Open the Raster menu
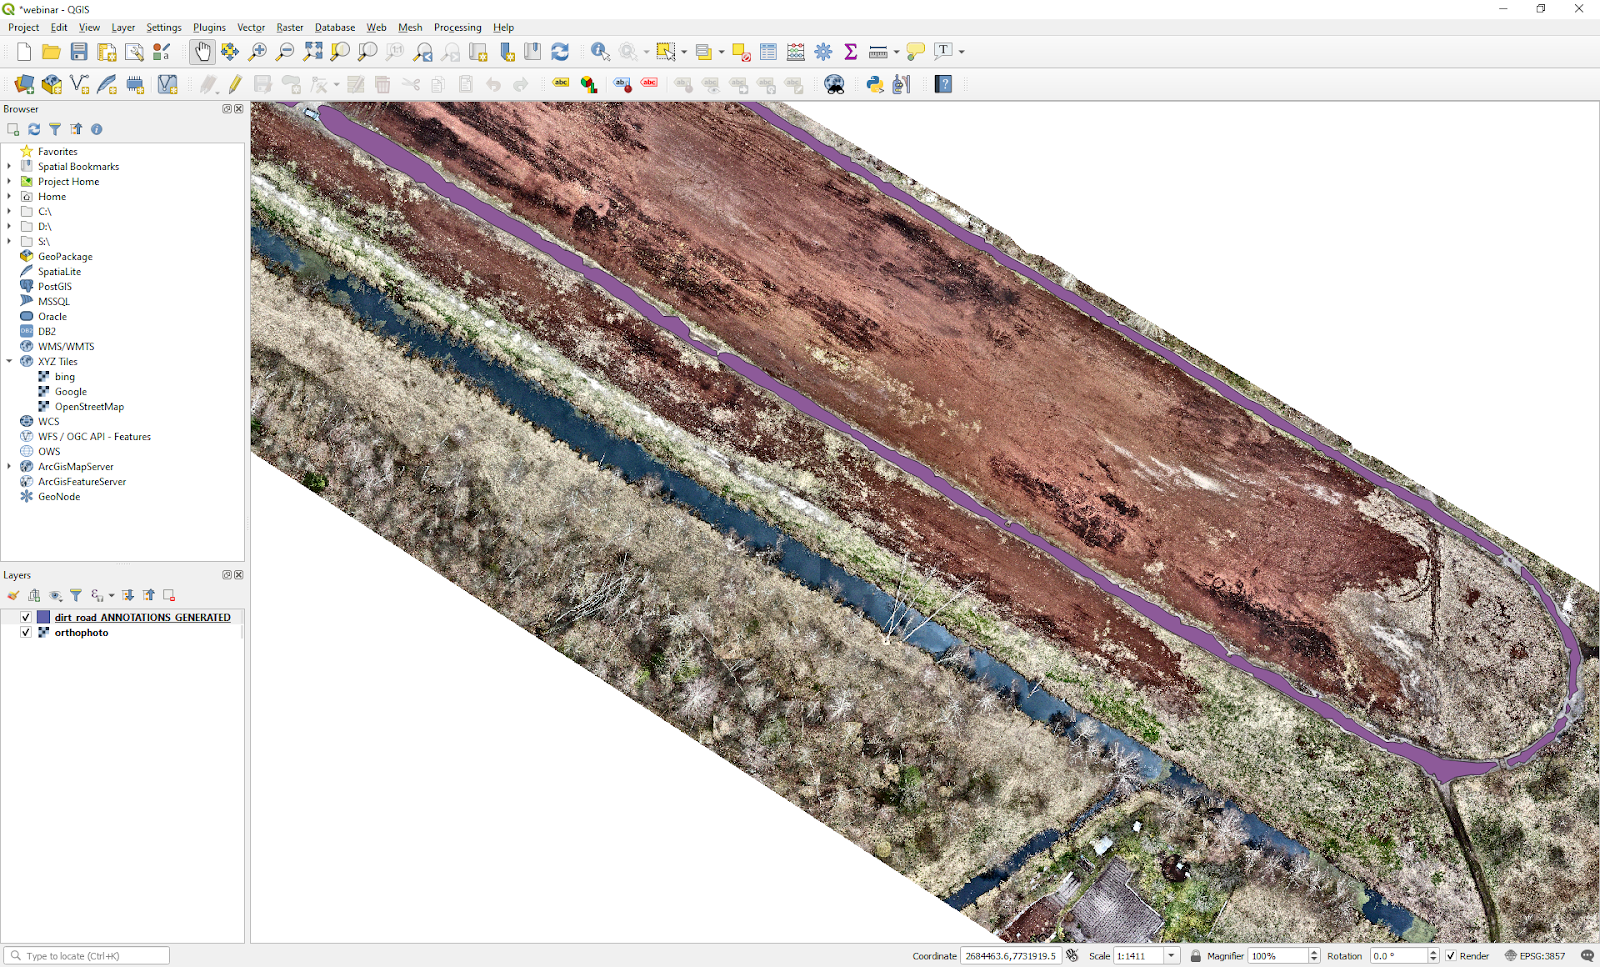This screenshot has height=967, width=1600. pos(289,28)
